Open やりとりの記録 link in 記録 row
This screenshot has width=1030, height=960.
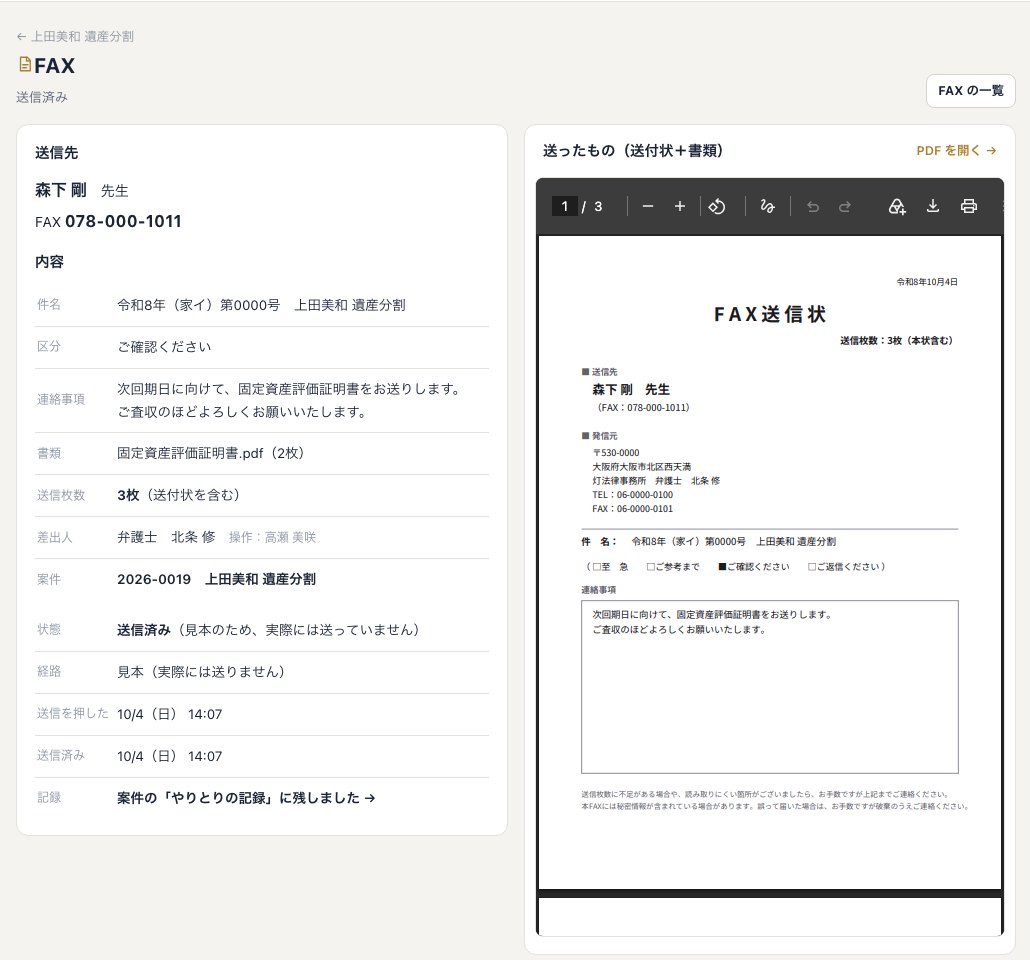[246, 798]
